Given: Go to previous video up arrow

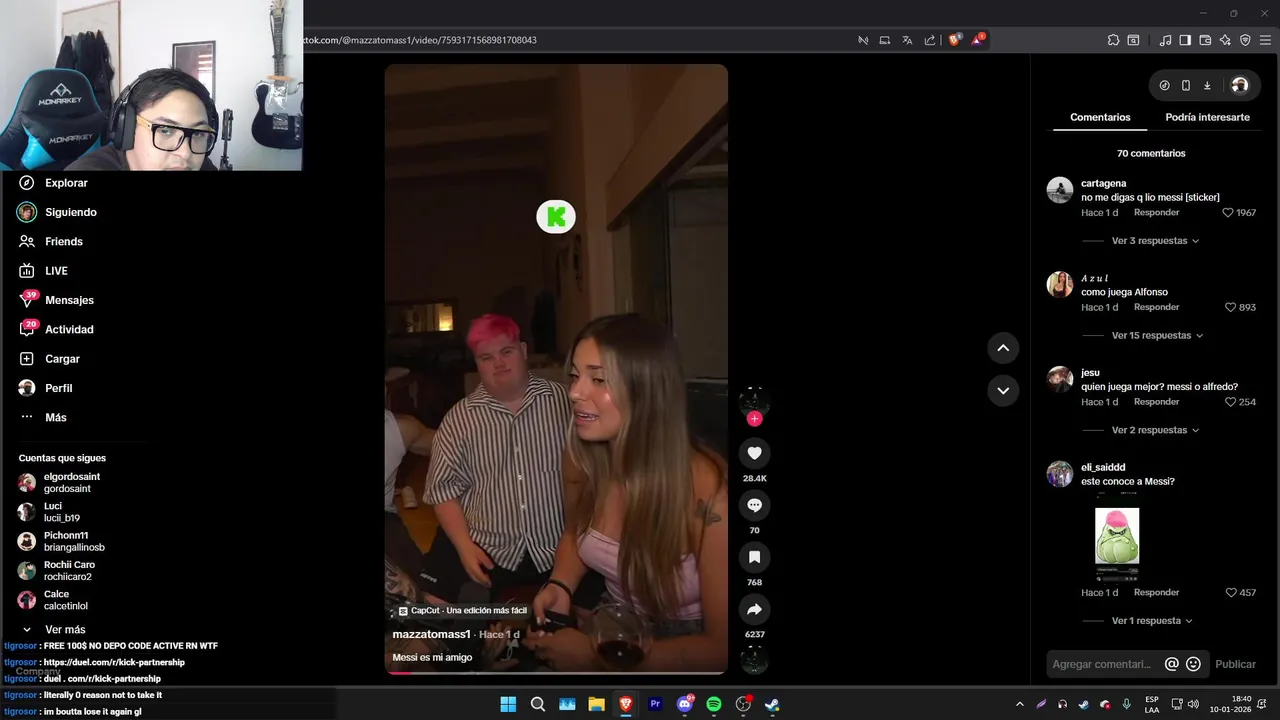Looking at the screenshot, I should click(x=1003, y=348).
